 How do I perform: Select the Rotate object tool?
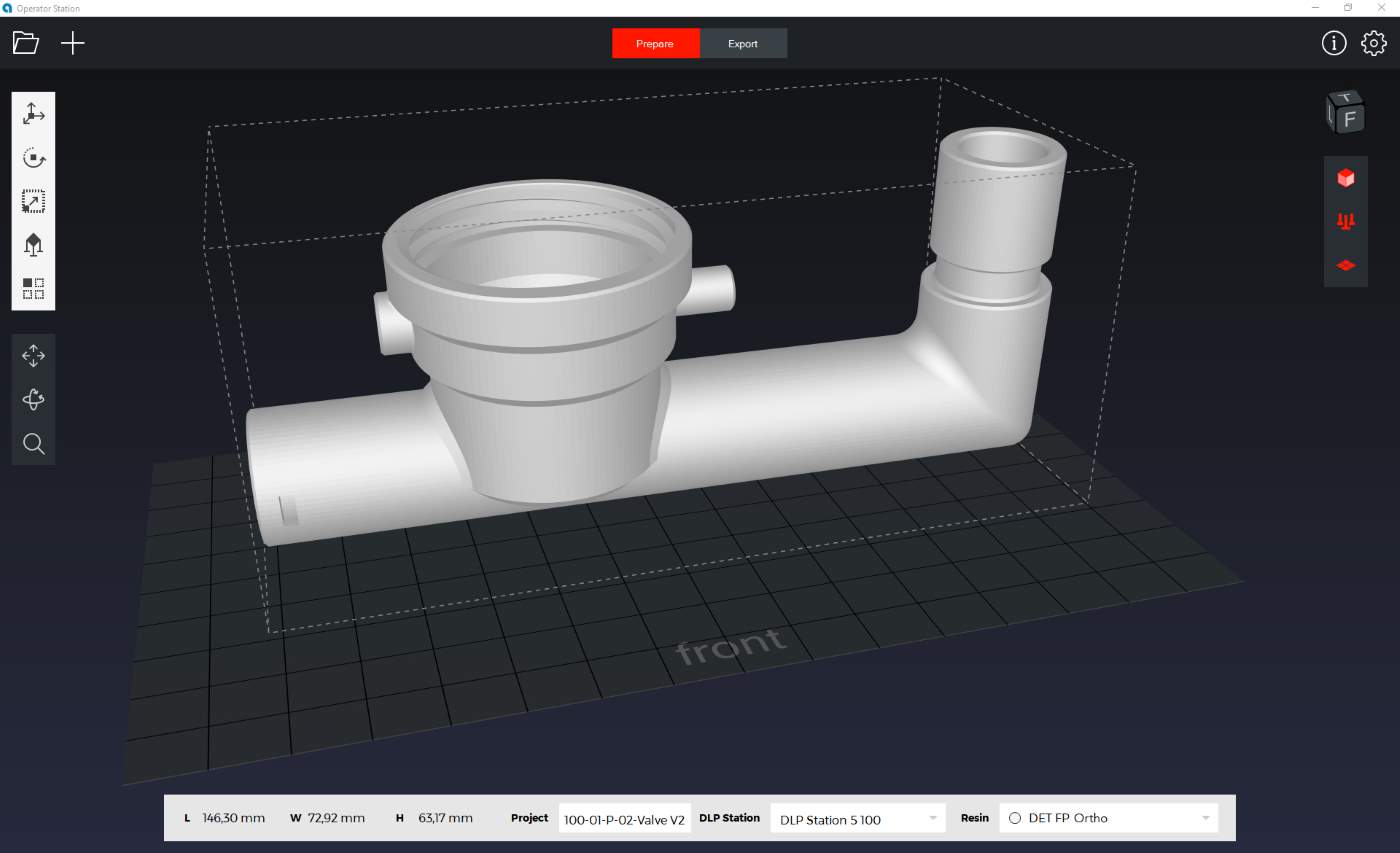33,158
